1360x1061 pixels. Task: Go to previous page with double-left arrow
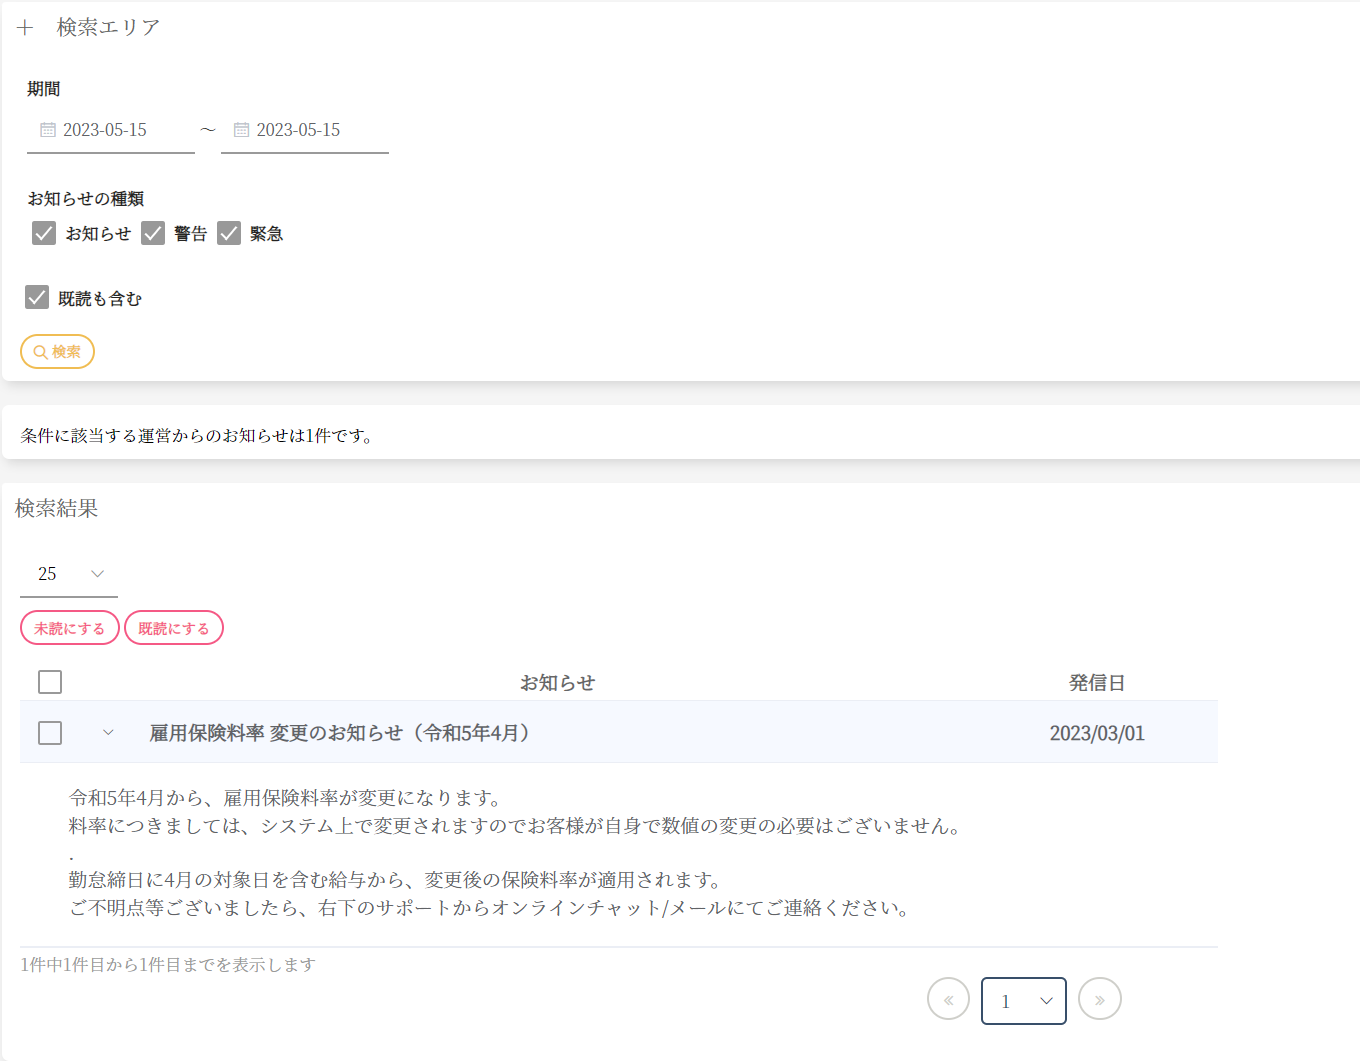(948, 999)
